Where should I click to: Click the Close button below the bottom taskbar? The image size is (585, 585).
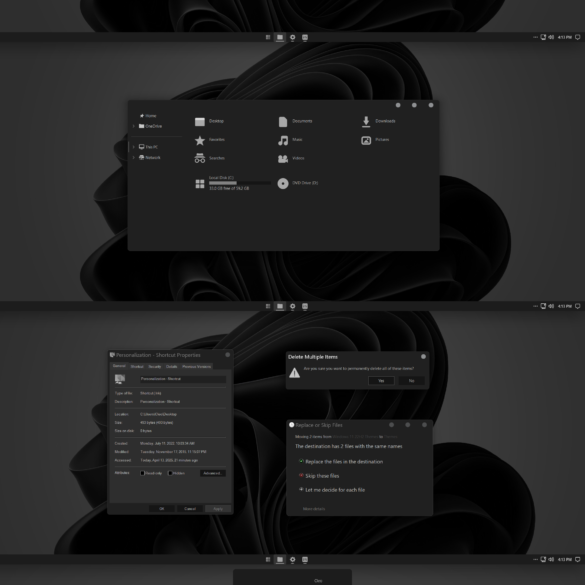(318, 581)
